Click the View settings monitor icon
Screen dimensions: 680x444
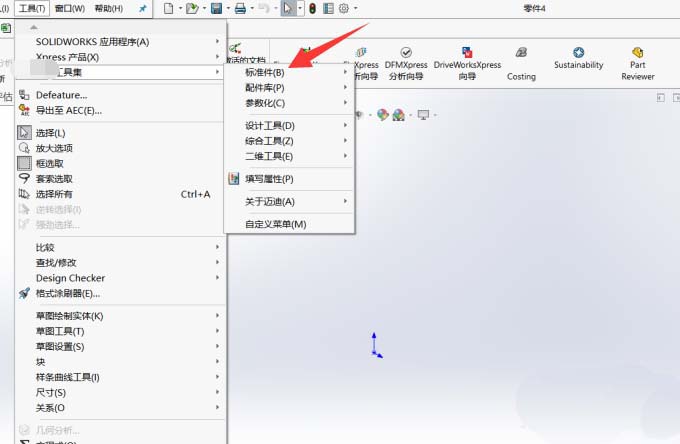(423, 114)
